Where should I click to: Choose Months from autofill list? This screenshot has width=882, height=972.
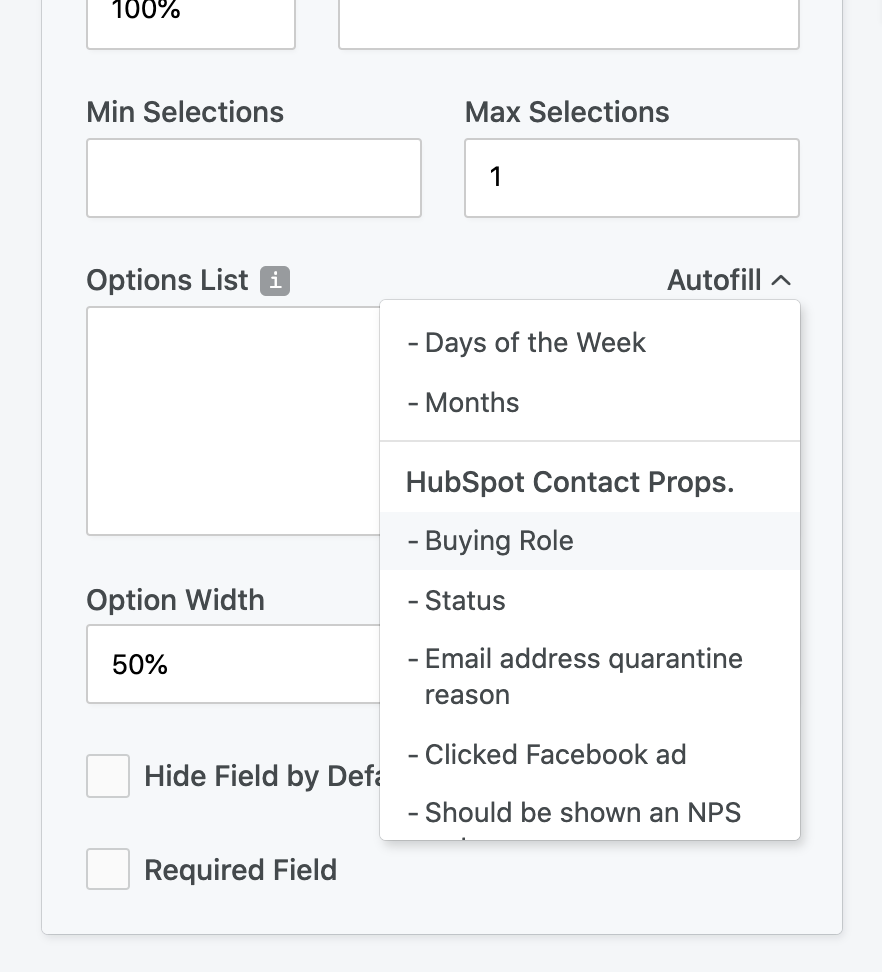point(589,402)
